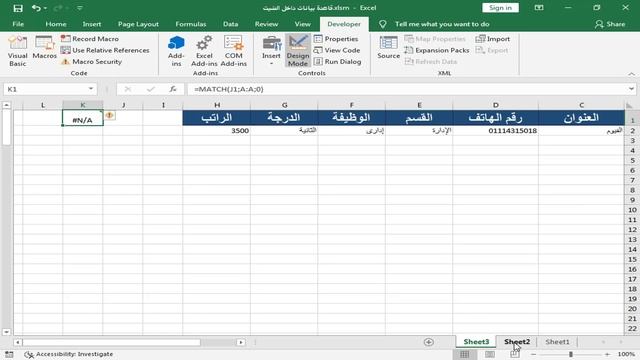Screen dimensions: 640x360
Task: Click the zoom in plus button
Action: [607, 354]
